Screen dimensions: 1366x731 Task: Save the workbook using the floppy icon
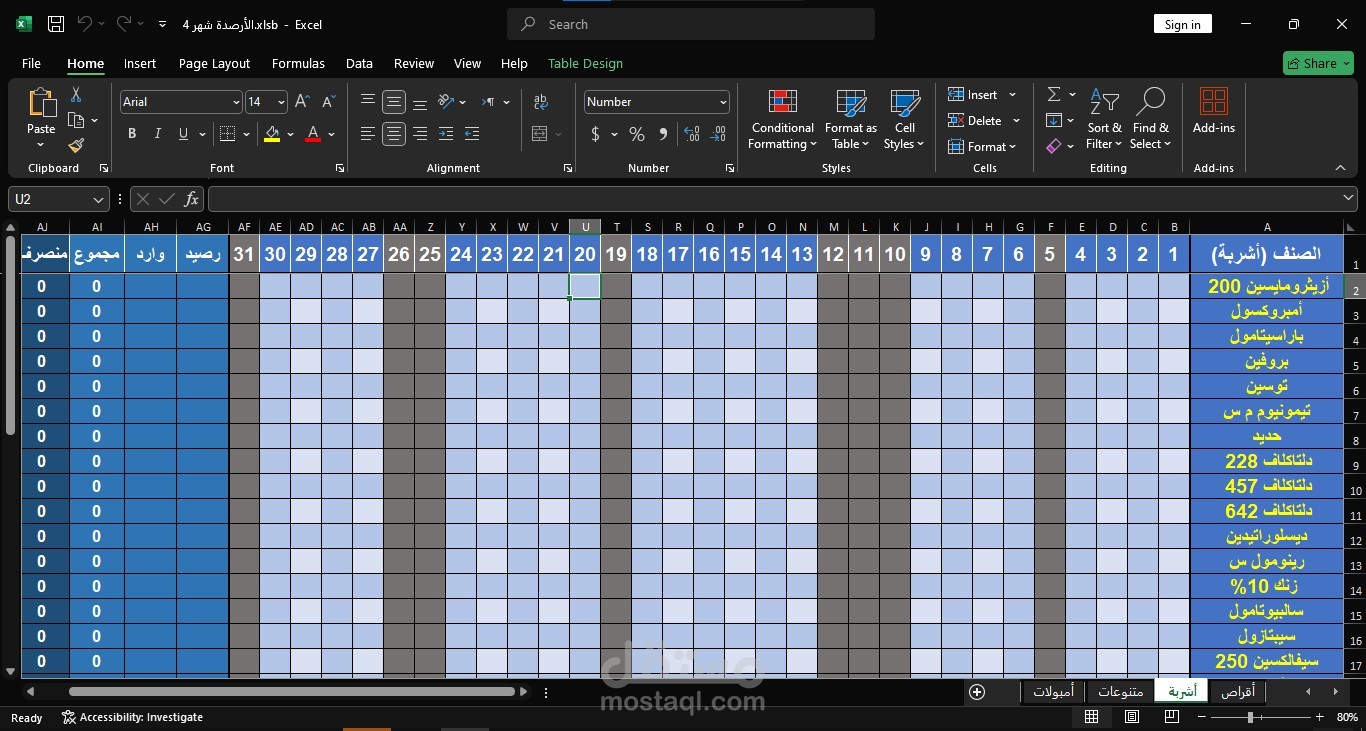coord(56,24)
